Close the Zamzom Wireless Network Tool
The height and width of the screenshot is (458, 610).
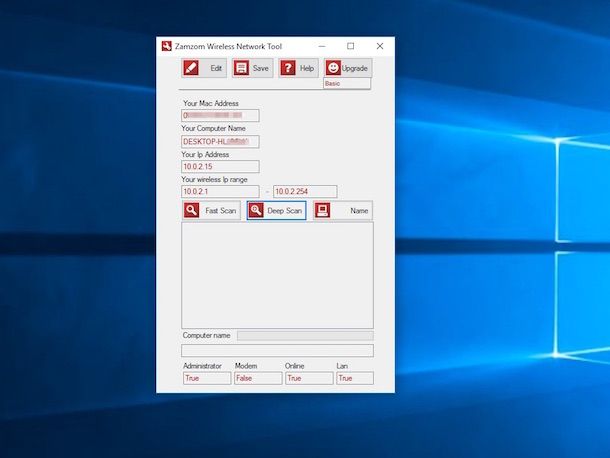pos(380,46)
